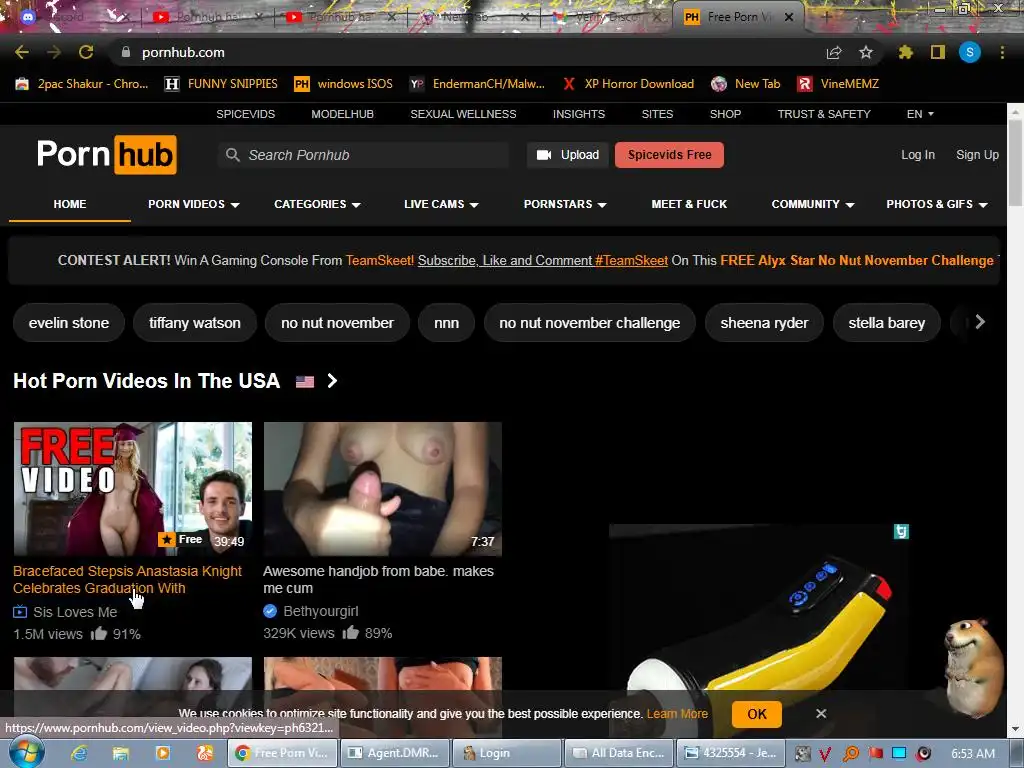Click the forward navigation arrow

coord(54,52)
